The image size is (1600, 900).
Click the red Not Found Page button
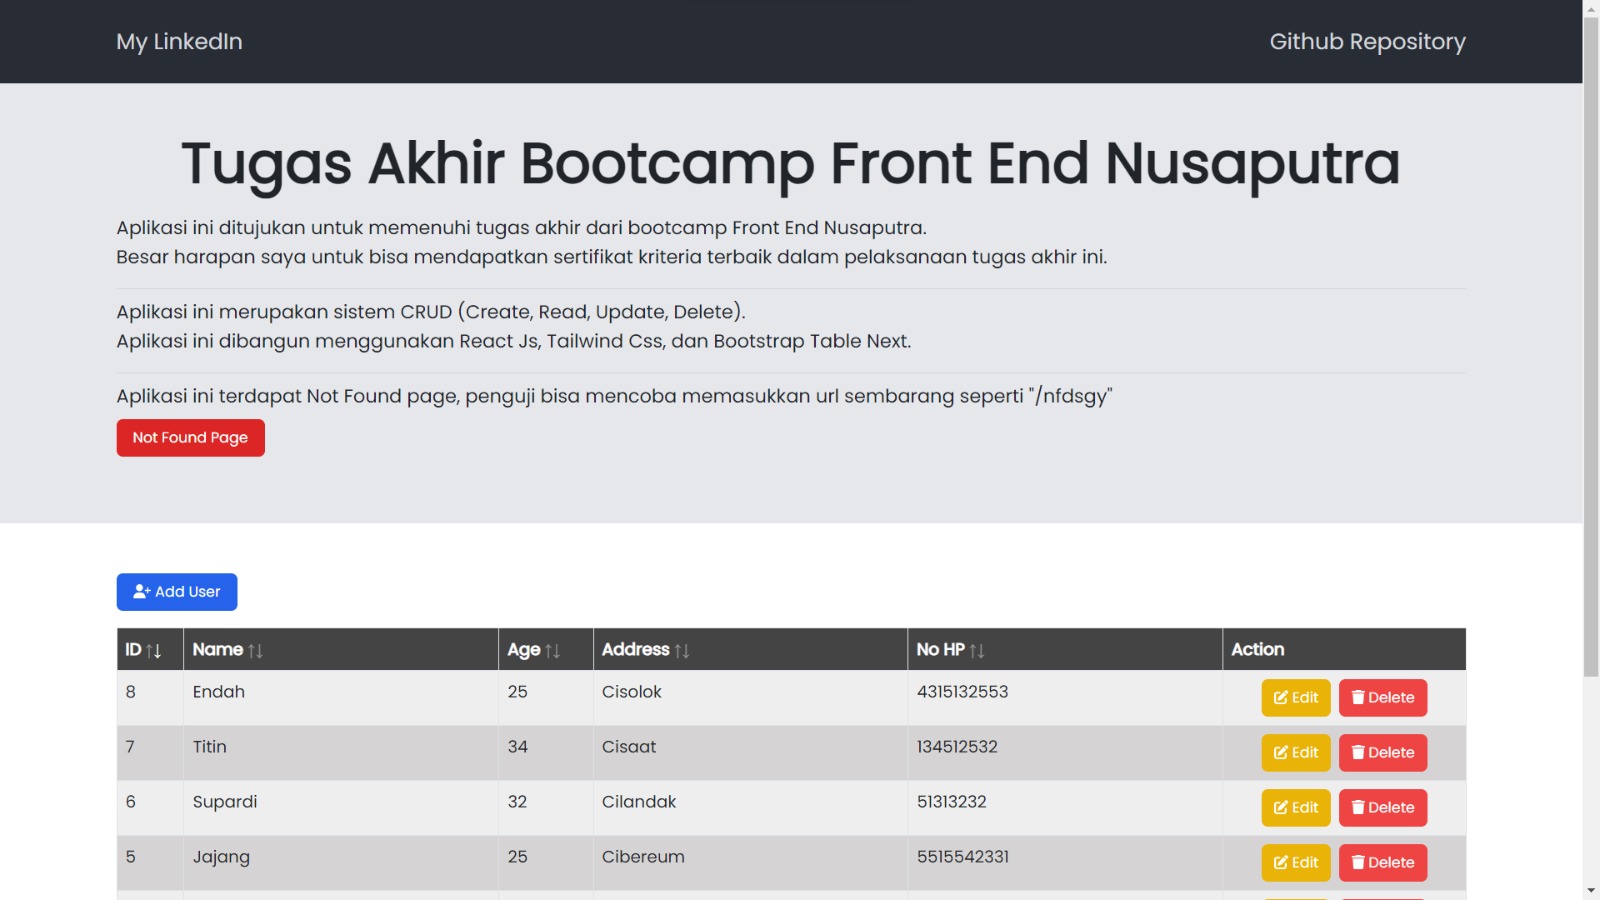pyautogui.click(x=191, y=438)
